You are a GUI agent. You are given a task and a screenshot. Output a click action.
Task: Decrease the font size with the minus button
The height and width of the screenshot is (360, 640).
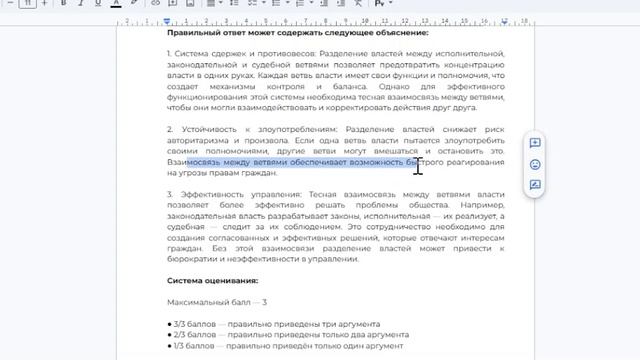(x=11, y=3)
